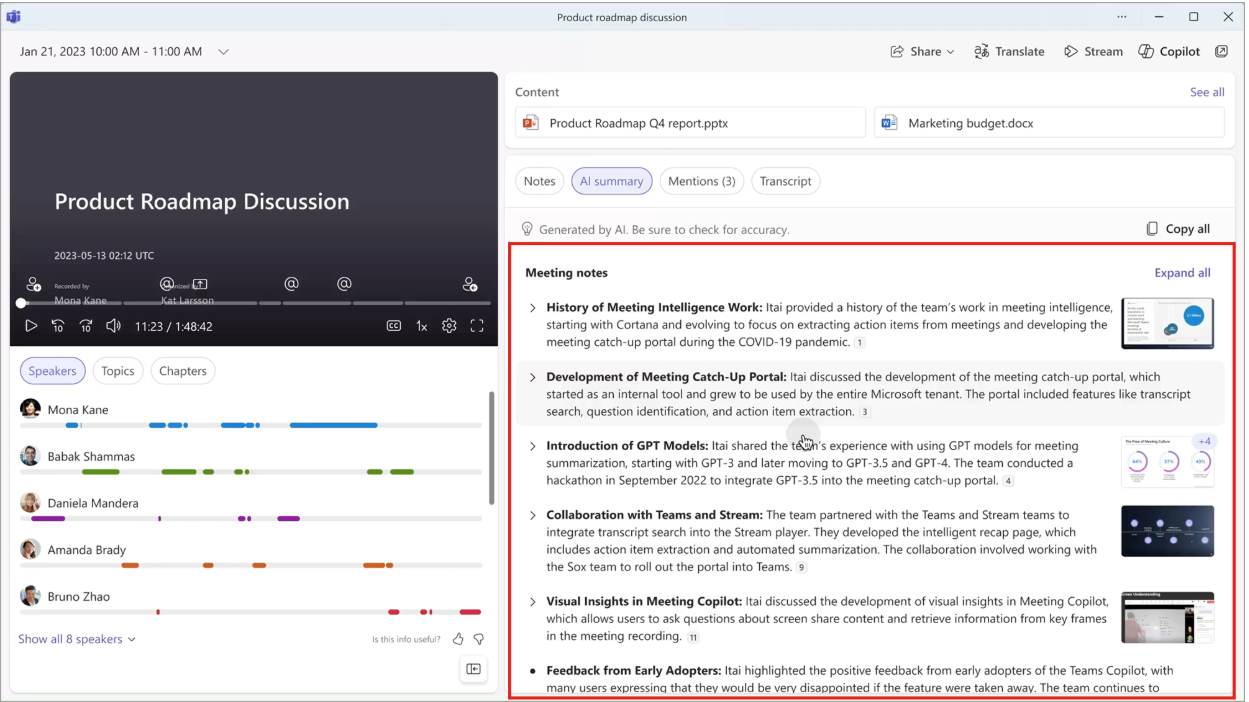The image size is (1249, 702).
Task: Open the Share dropdown
Action: (920, 51)
